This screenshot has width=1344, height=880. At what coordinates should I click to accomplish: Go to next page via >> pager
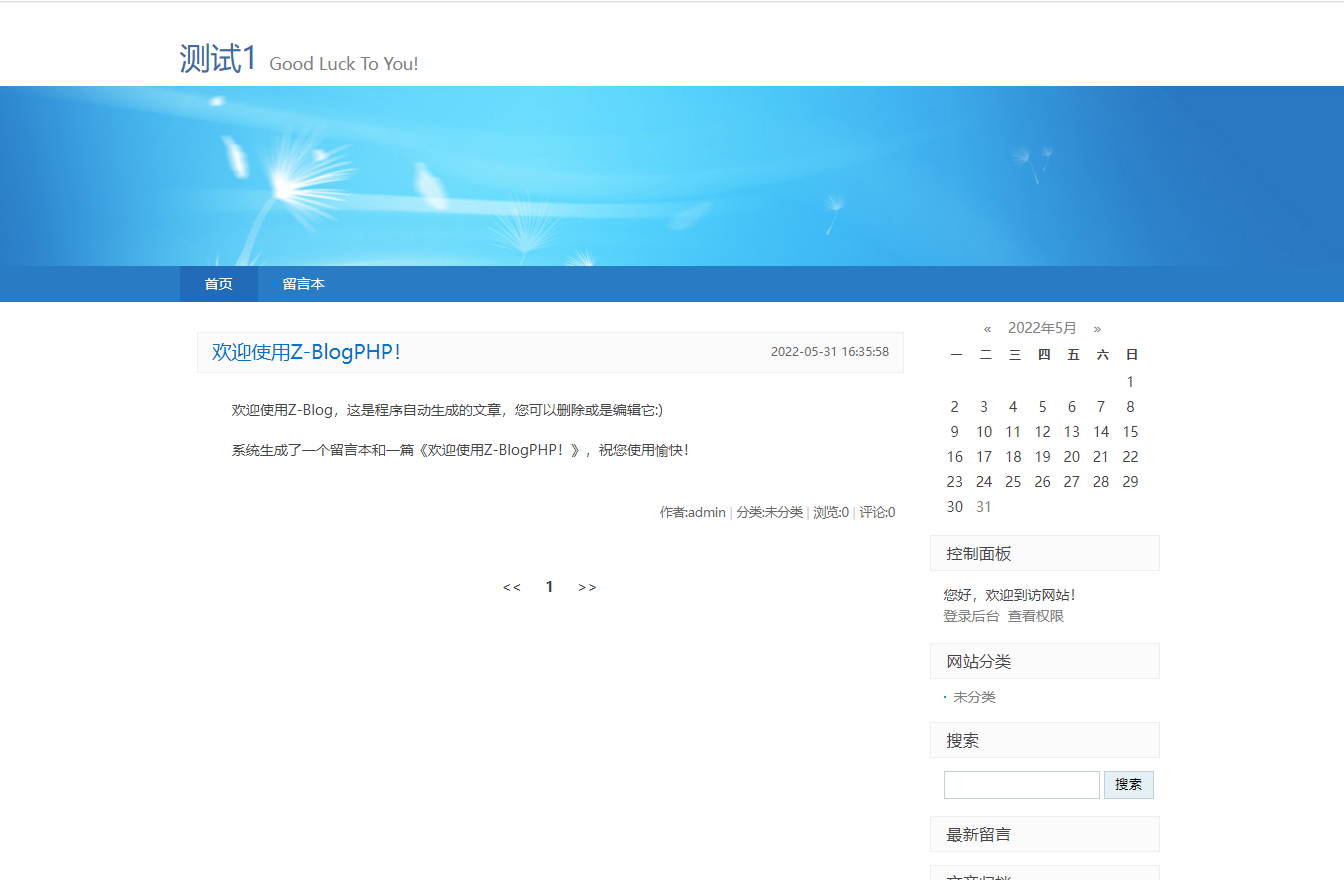[x=587, y=587]
